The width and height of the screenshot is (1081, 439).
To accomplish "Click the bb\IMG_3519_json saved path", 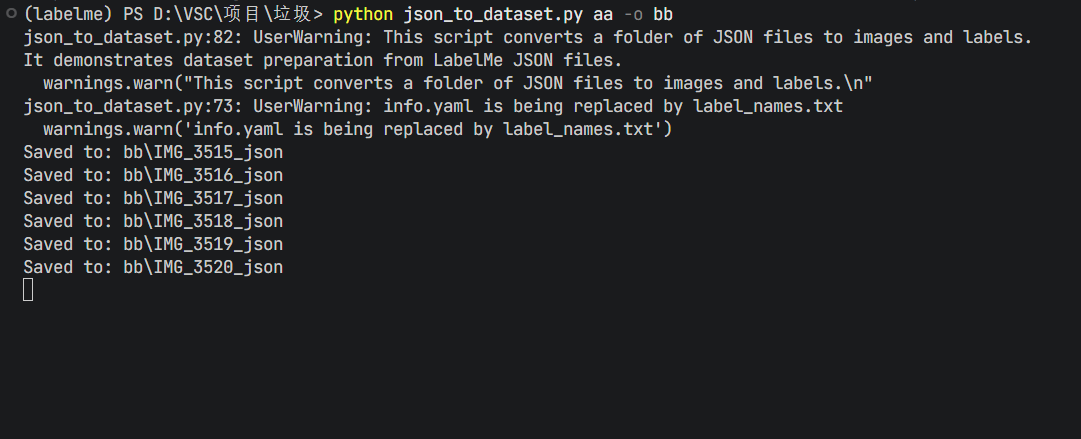I will click(203, 244).
